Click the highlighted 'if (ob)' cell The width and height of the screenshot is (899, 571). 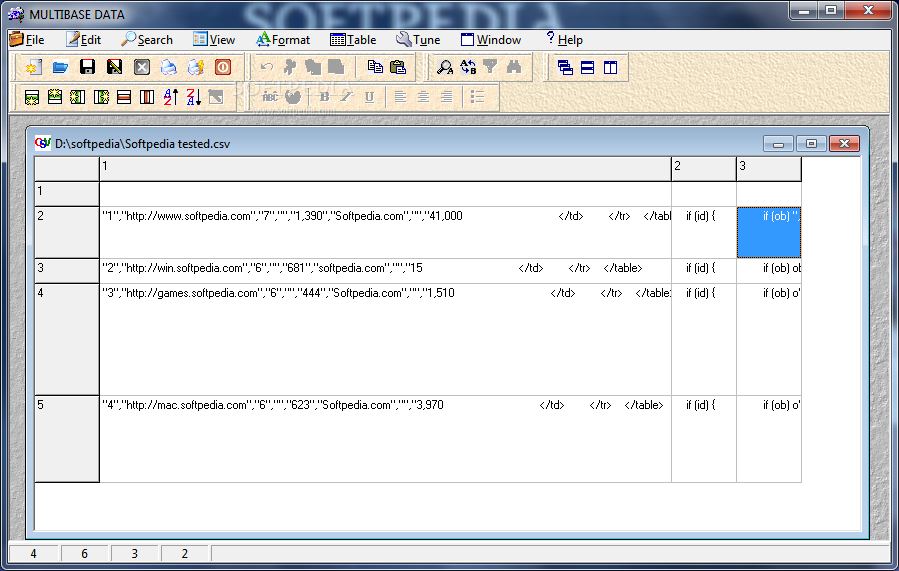769,232
